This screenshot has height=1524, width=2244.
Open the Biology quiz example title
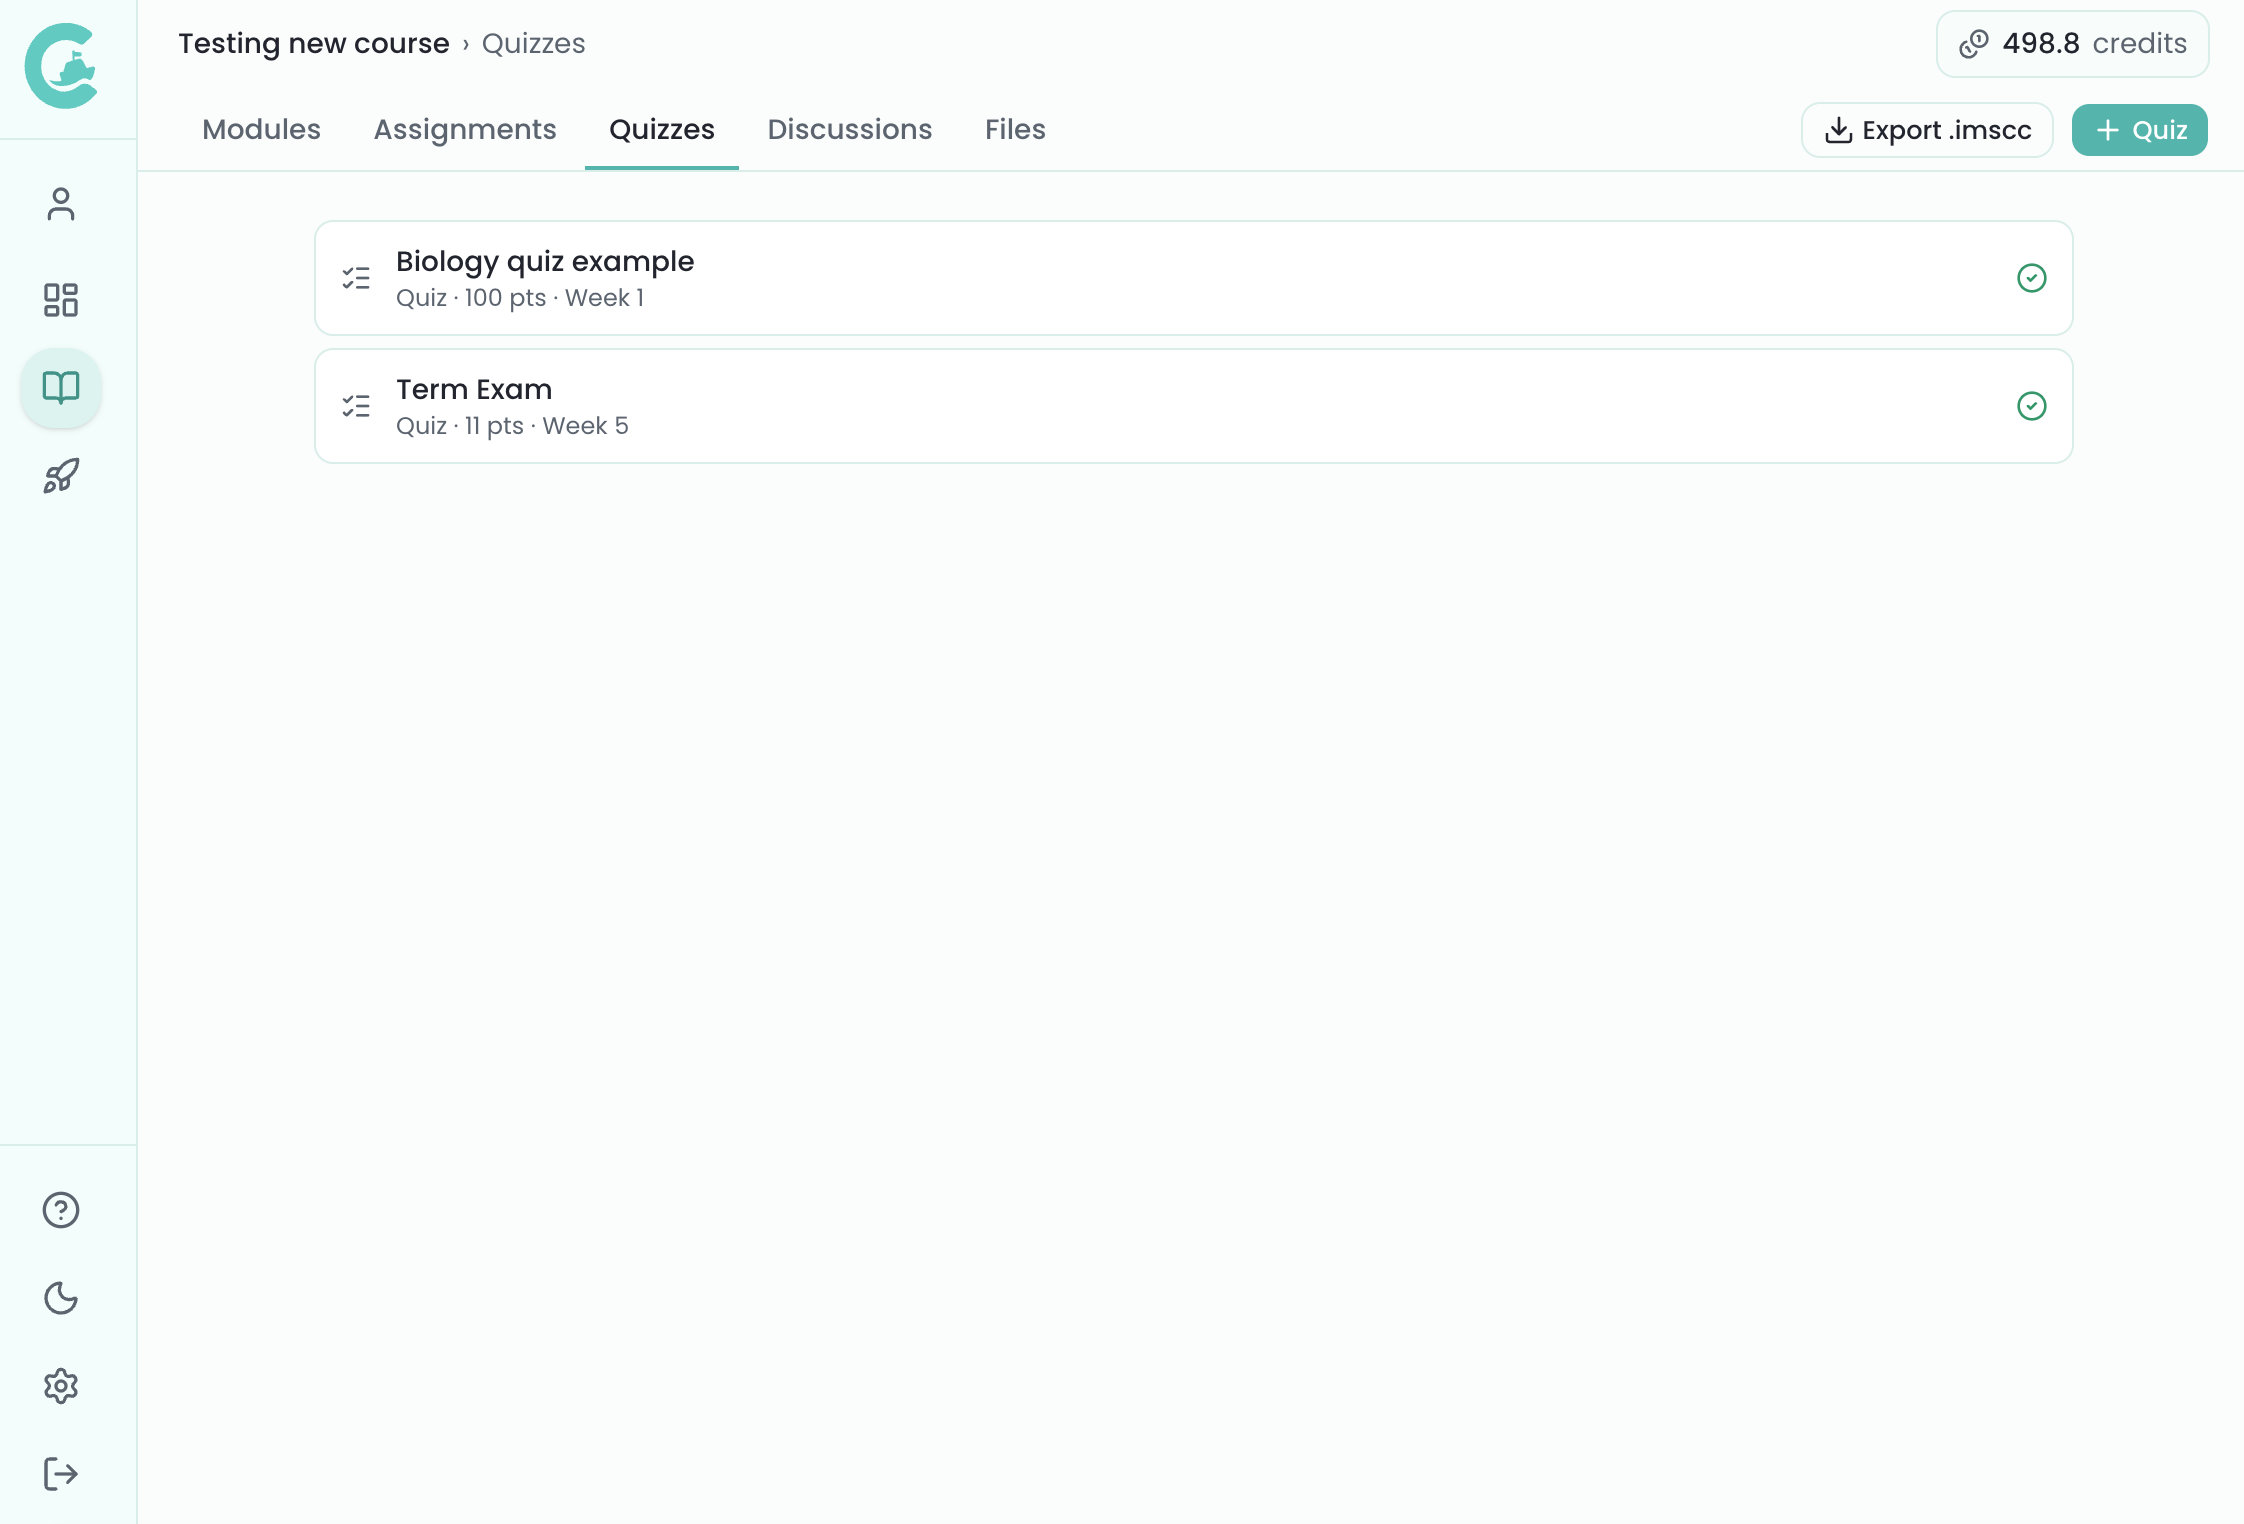coord(545,261)
